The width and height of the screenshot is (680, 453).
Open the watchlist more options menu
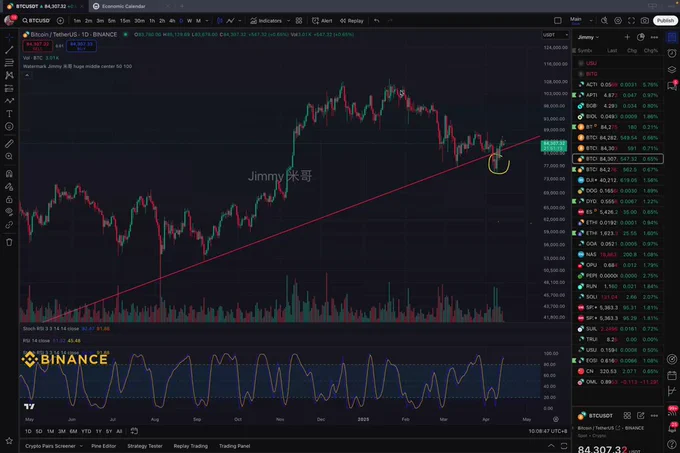(x=654, y=37)
